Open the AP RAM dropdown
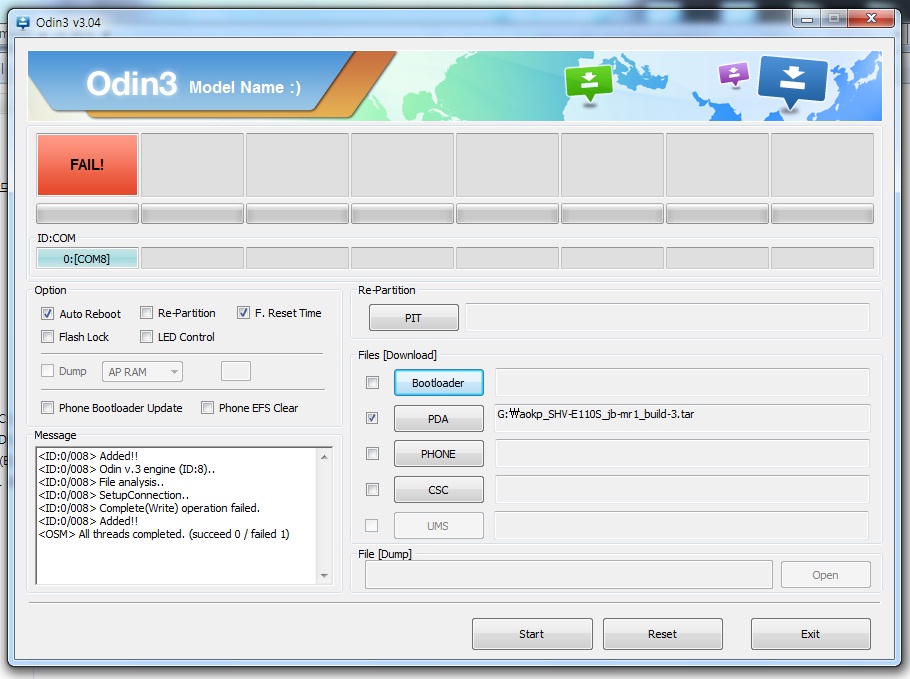Image resolution: width=910 pixels, height=679 pixels. (x=142, y=371)
